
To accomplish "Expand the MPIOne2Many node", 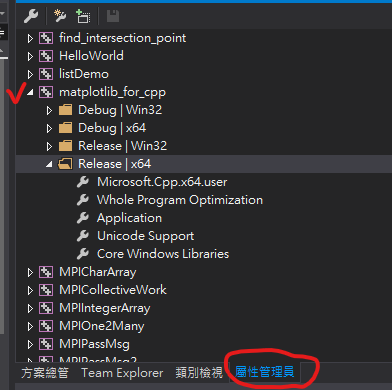I will [x=30, y=327].
